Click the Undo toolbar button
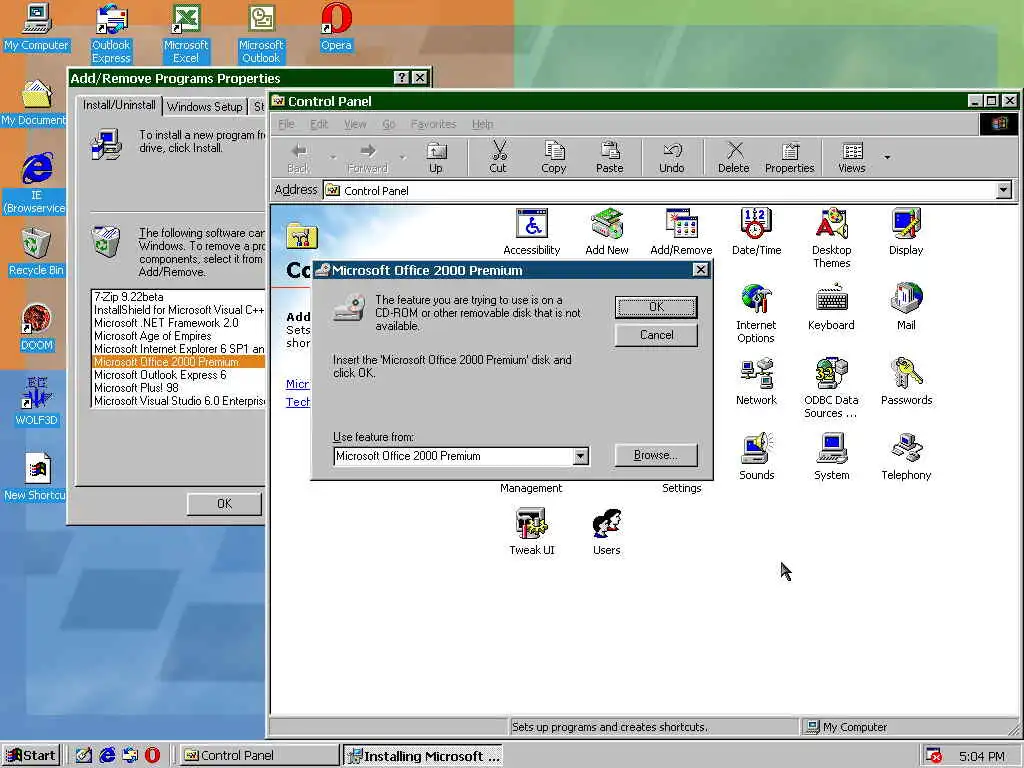This screenshot has width=1024, height=768. click(671, 158)
